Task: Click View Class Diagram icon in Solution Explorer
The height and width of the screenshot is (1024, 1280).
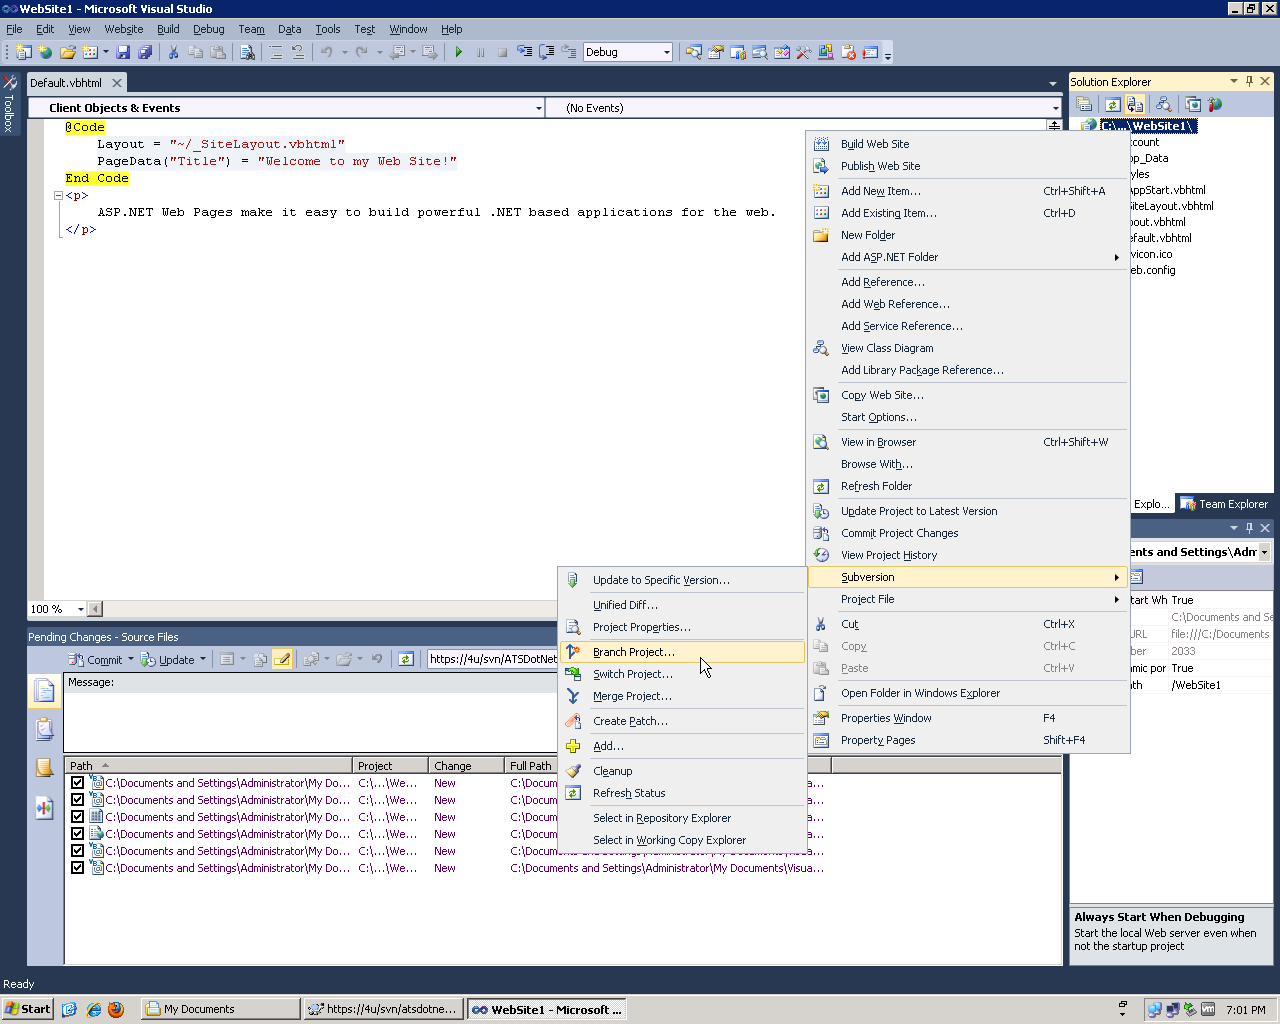Action: pyautogui.click(x=1163, y=104)
